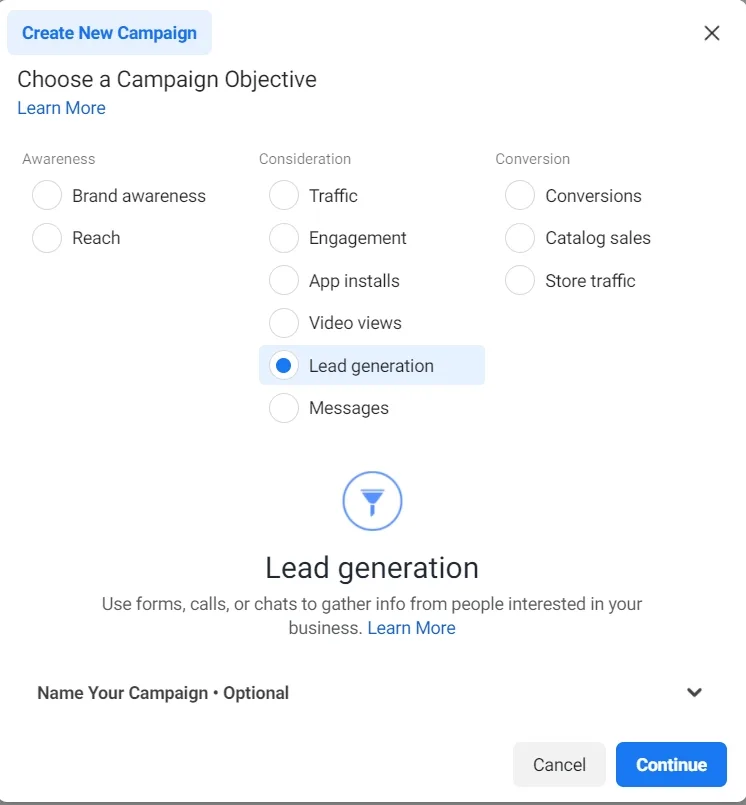The width and height of the screenshot is (746, 805).
Task: Select the Brand awareness objective
Action: coord(46,195)
